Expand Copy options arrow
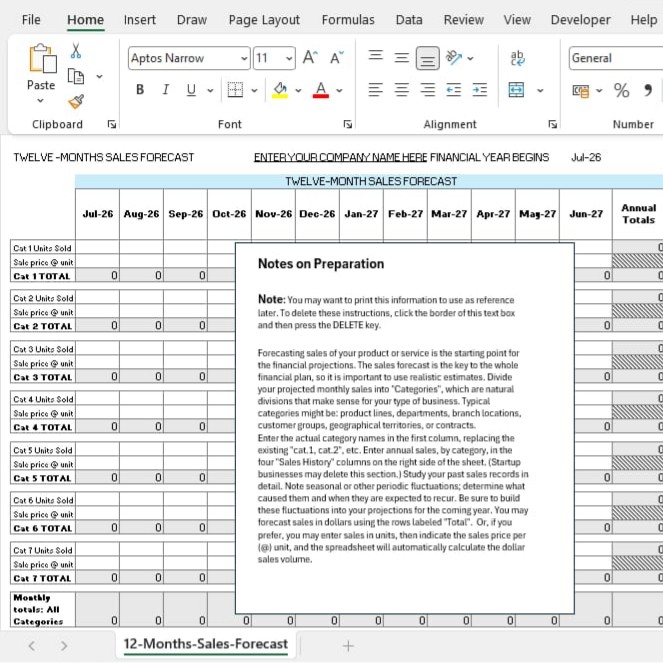Screen dimensions: 663x663 [99, 77]
